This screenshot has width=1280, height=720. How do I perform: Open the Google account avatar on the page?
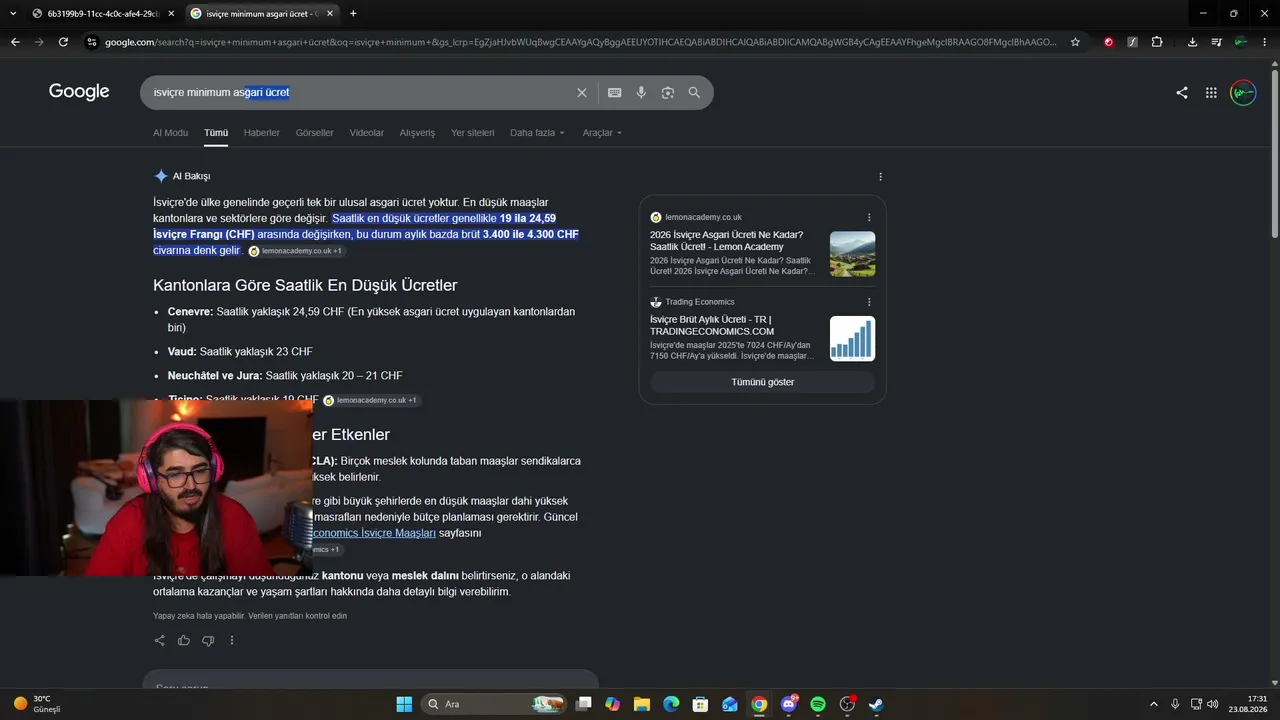click(1243, 93)
